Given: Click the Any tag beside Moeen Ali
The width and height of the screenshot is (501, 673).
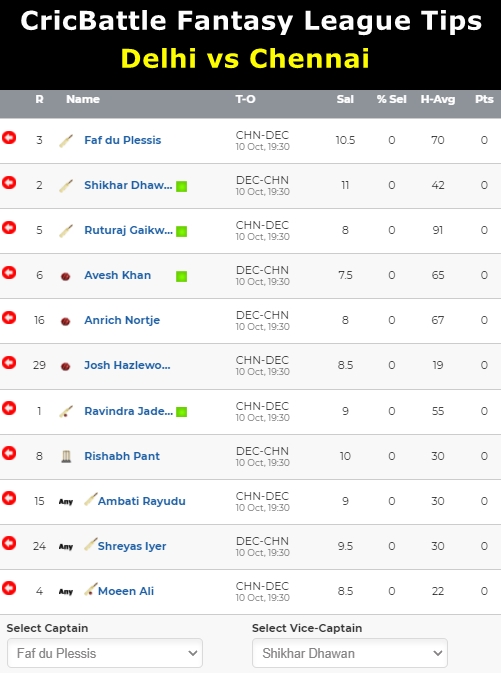Looking at the screenshot, I should 66,591.
